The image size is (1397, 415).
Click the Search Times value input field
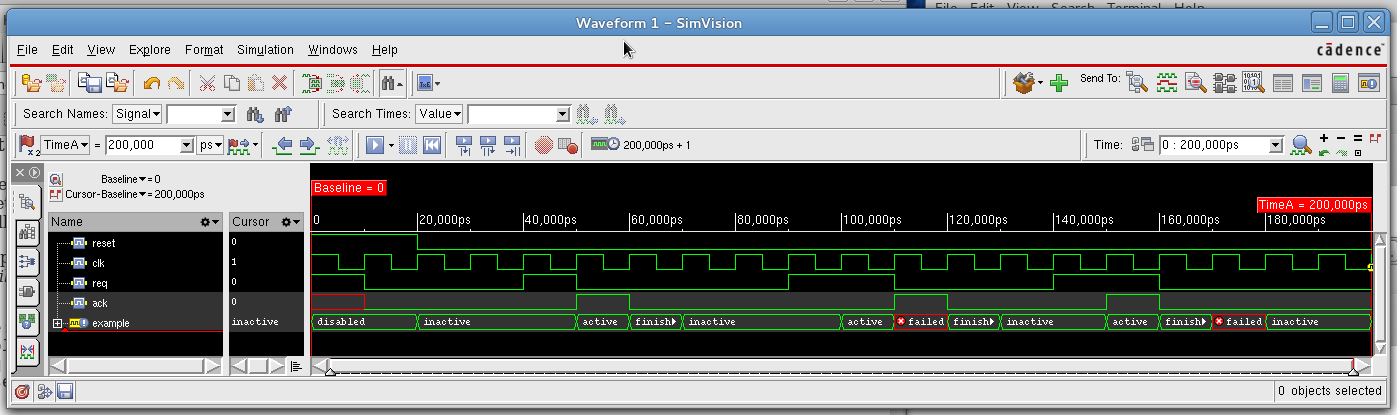click(x=512, y=114)
